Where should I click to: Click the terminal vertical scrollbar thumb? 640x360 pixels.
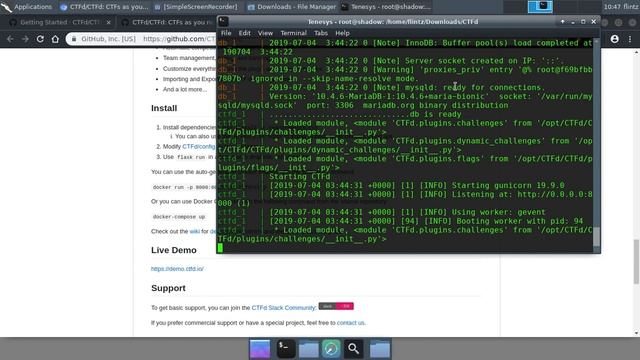[596, 237]
